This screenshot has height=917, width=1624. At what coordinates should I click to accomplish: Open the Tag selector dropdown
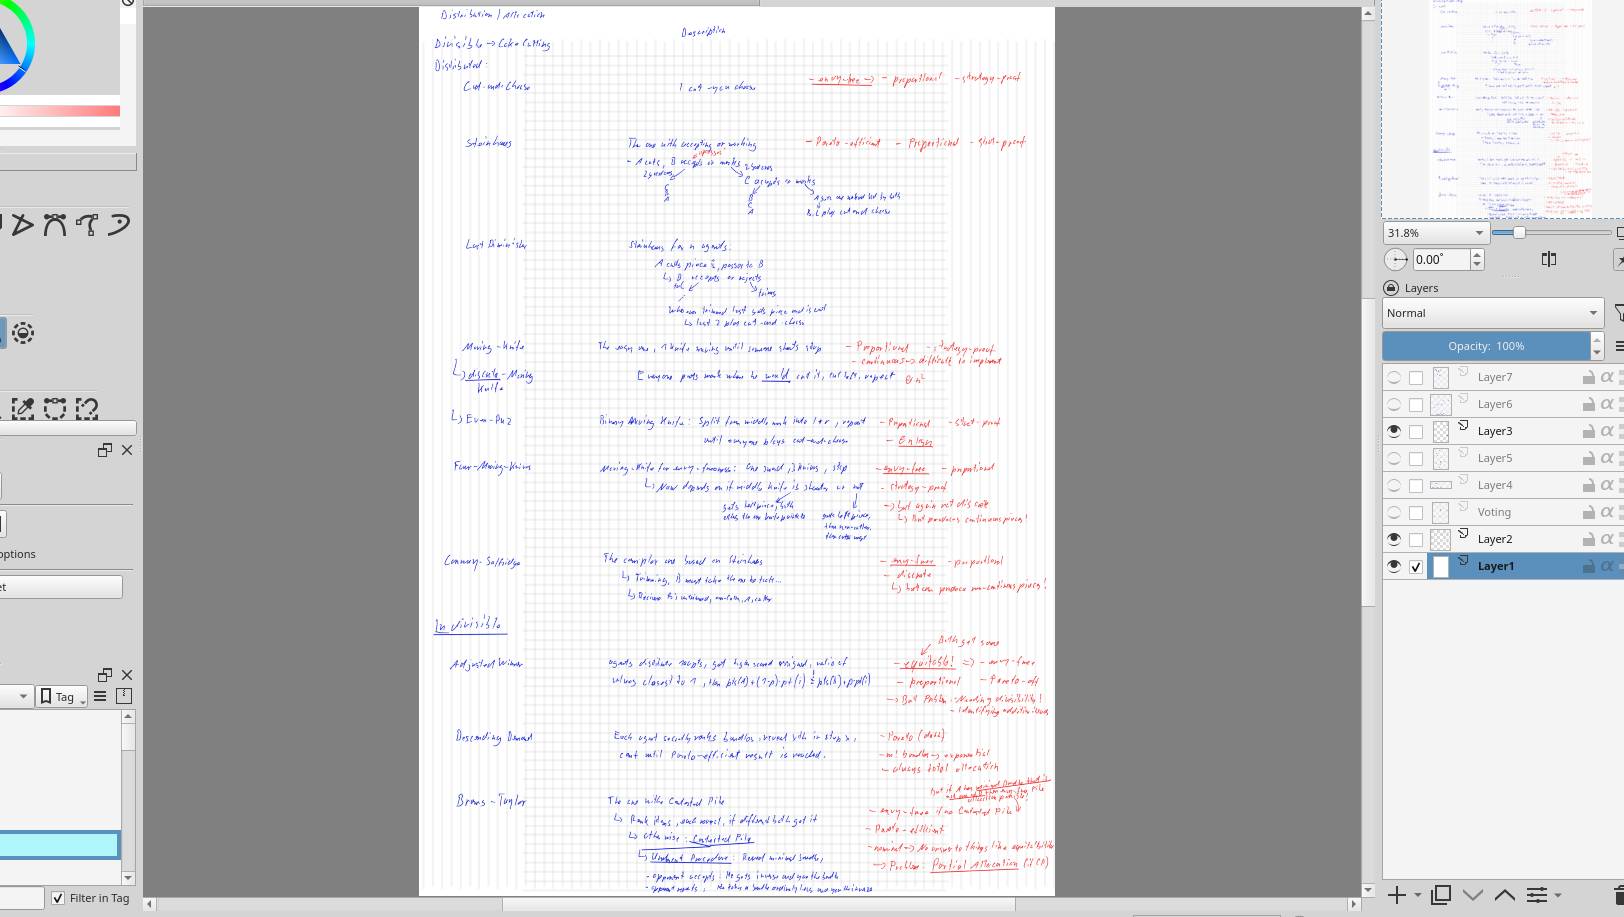[x=61, y=697]
